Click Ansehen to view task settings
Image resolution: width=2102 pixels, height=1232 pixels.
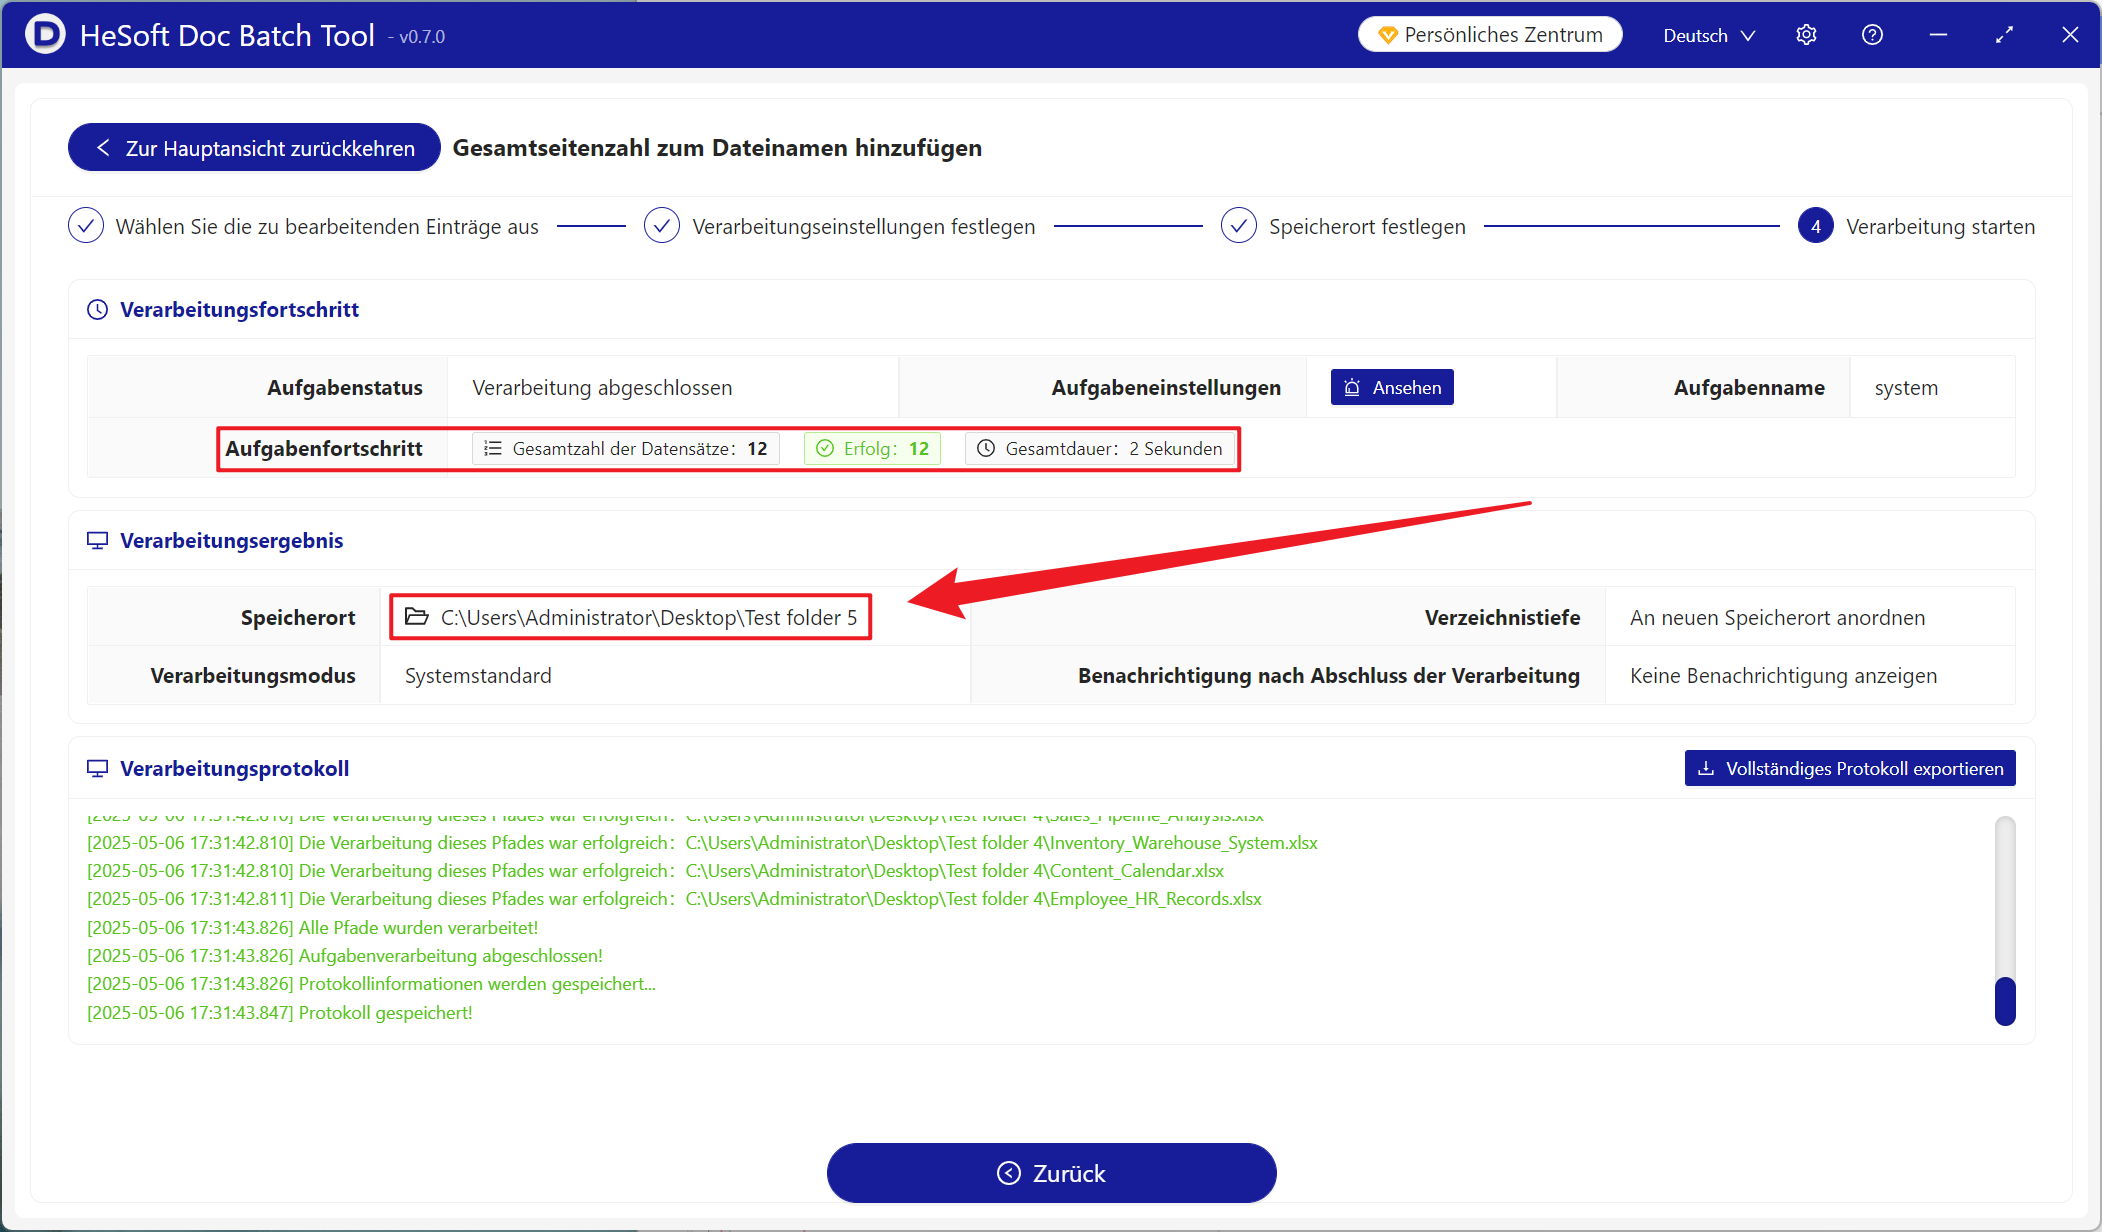(1392, 387)
